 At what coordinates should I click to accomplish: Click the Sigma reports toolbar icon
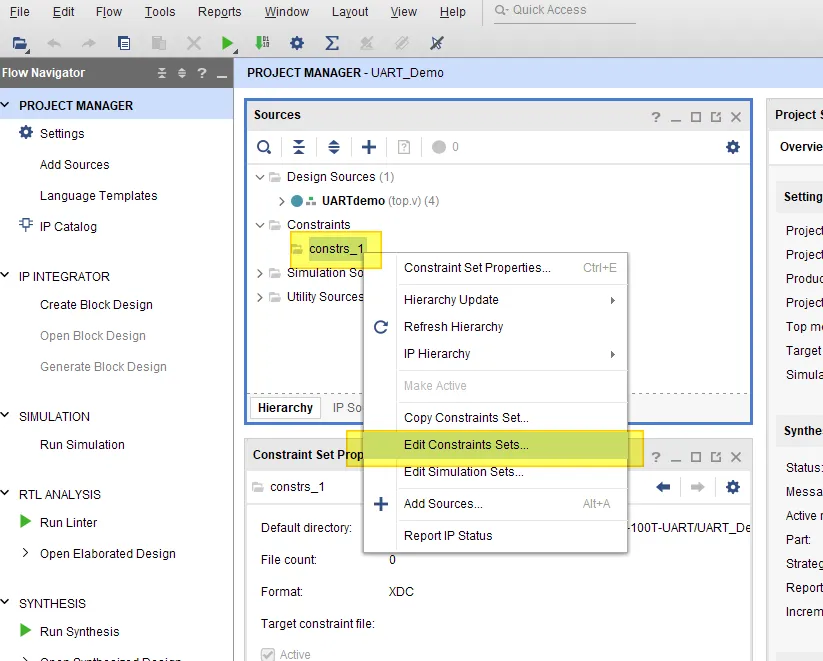tap(332, 44)
